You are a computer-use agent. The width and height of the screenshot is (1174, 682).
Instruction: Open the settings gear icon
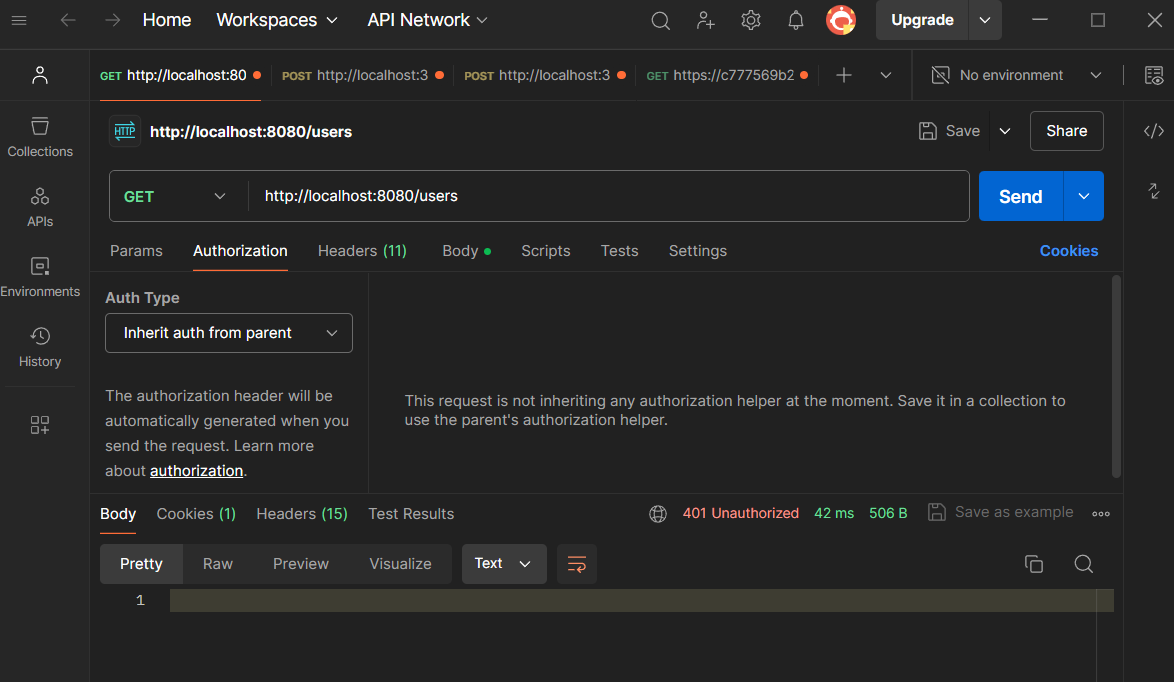click(x=750, y=20)
